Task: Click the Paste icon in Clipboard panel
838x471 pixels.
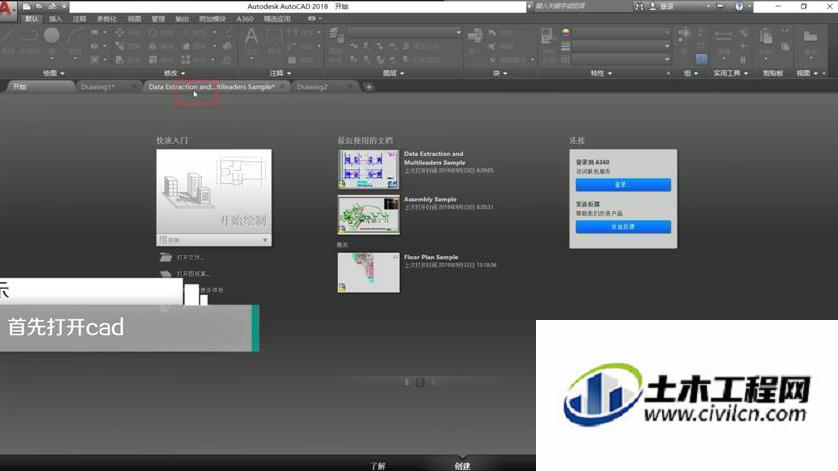Action: click(x=766, y=36)
